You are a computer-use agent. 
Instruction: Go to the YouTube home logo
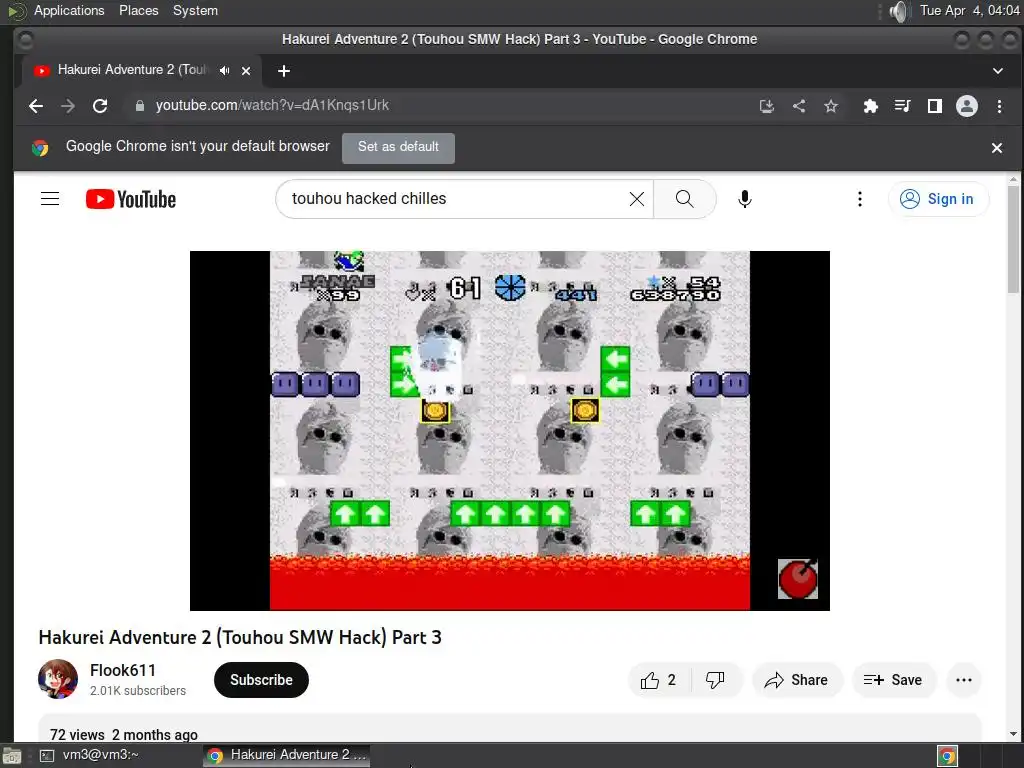[131, 199]
